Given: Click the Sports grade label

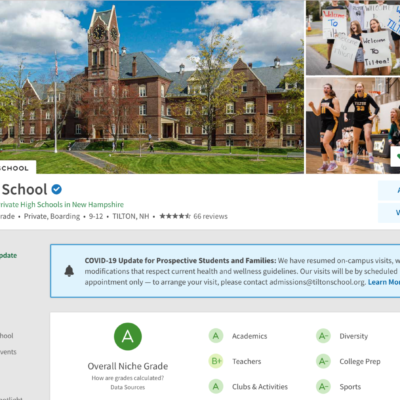Looking at the screenshot, I should click(350, 387).
